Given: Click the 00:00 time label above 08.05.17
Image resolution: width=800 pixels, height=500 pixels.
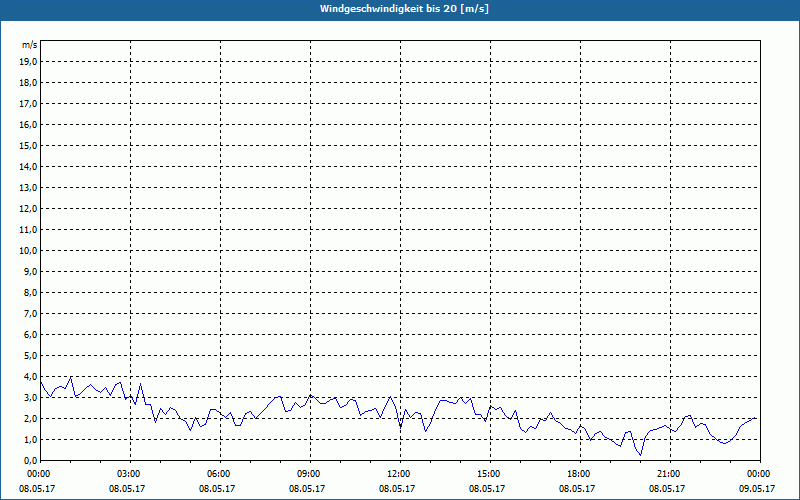Looking at the screenshot, I should [x=39, y=474].
